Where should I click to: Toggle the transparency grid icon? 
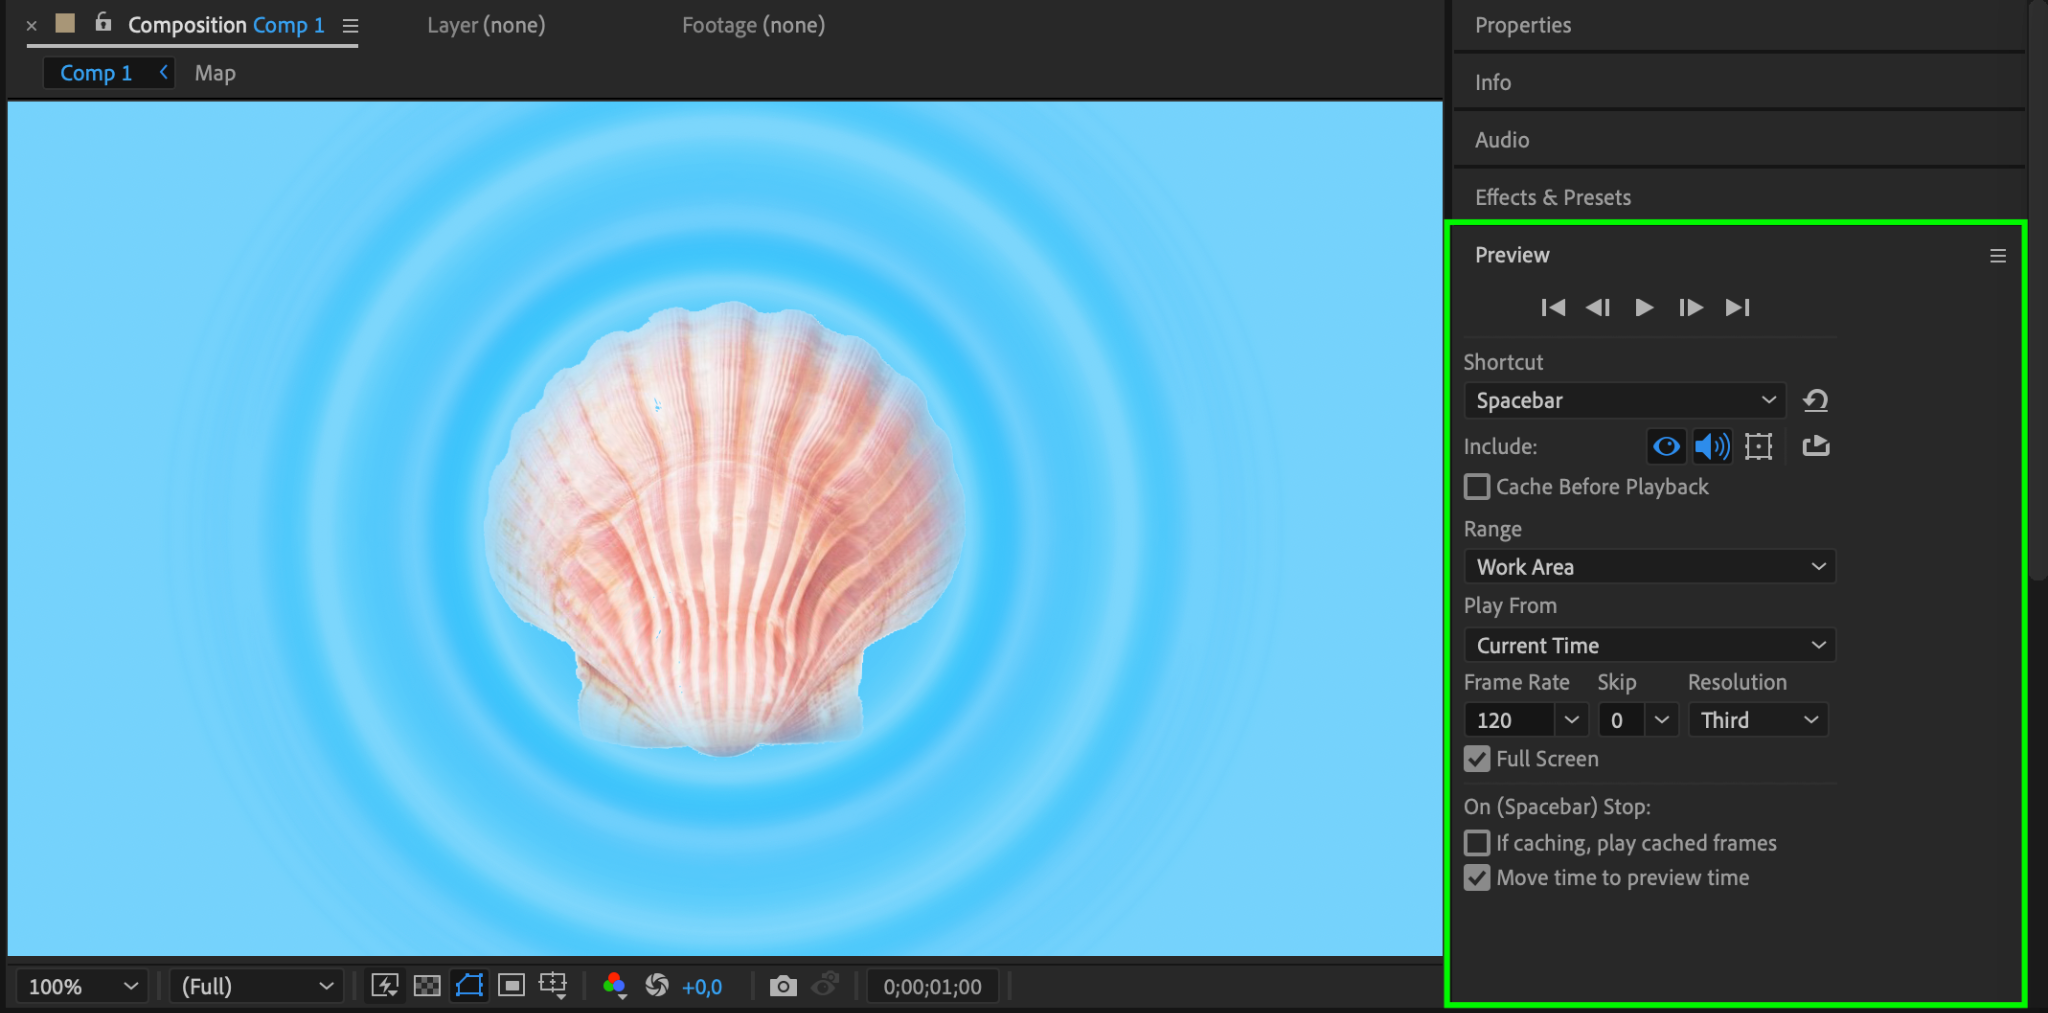[427, 986]
